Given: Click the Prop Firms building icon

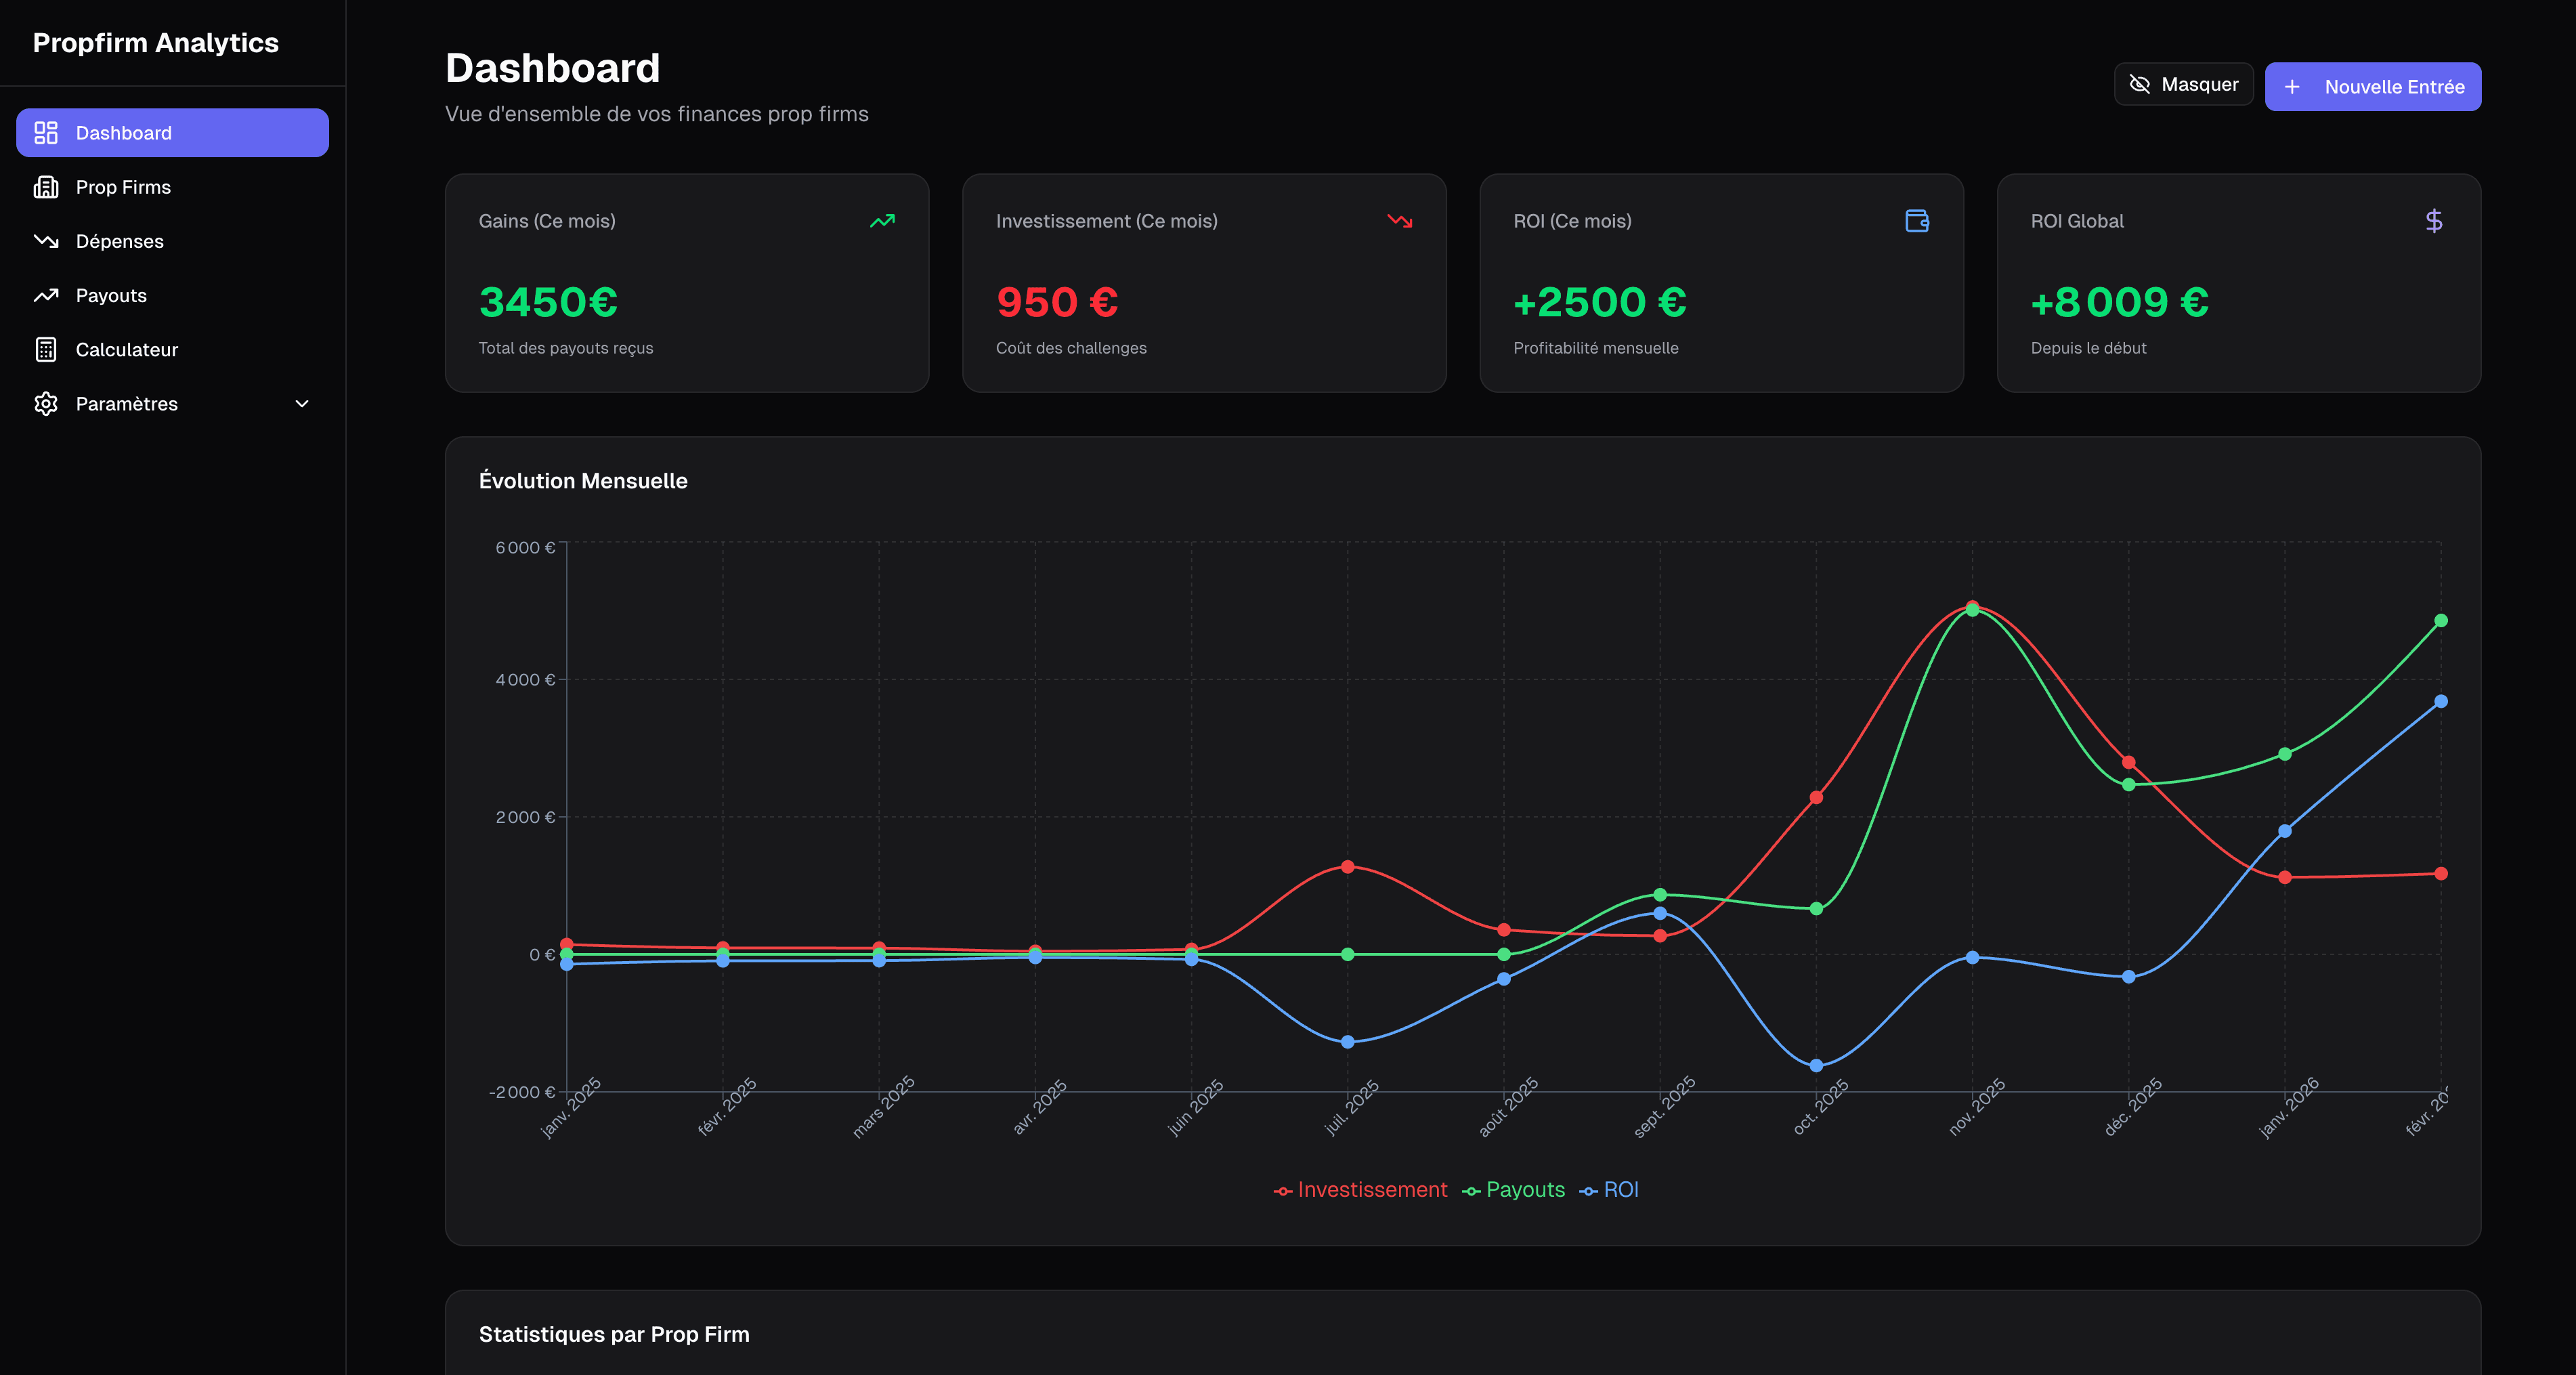Looking at the screenshot, I should 46,186.
